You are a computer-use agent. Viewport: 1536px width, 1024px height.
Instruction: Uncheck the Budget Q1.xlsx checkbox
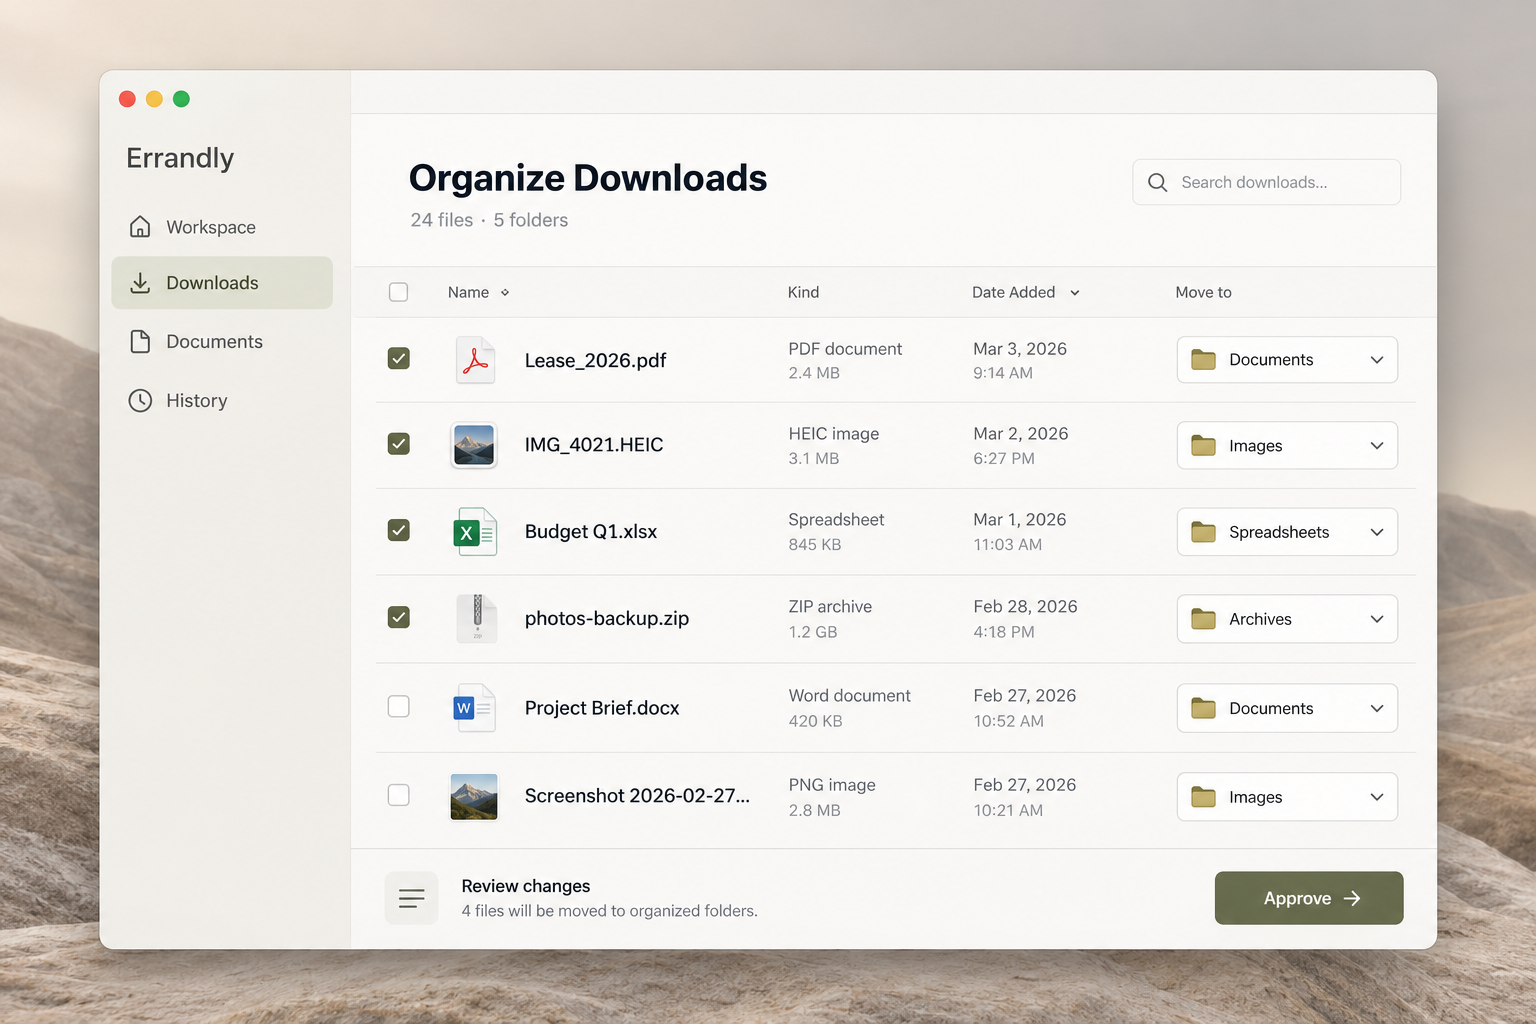[398, 530]
